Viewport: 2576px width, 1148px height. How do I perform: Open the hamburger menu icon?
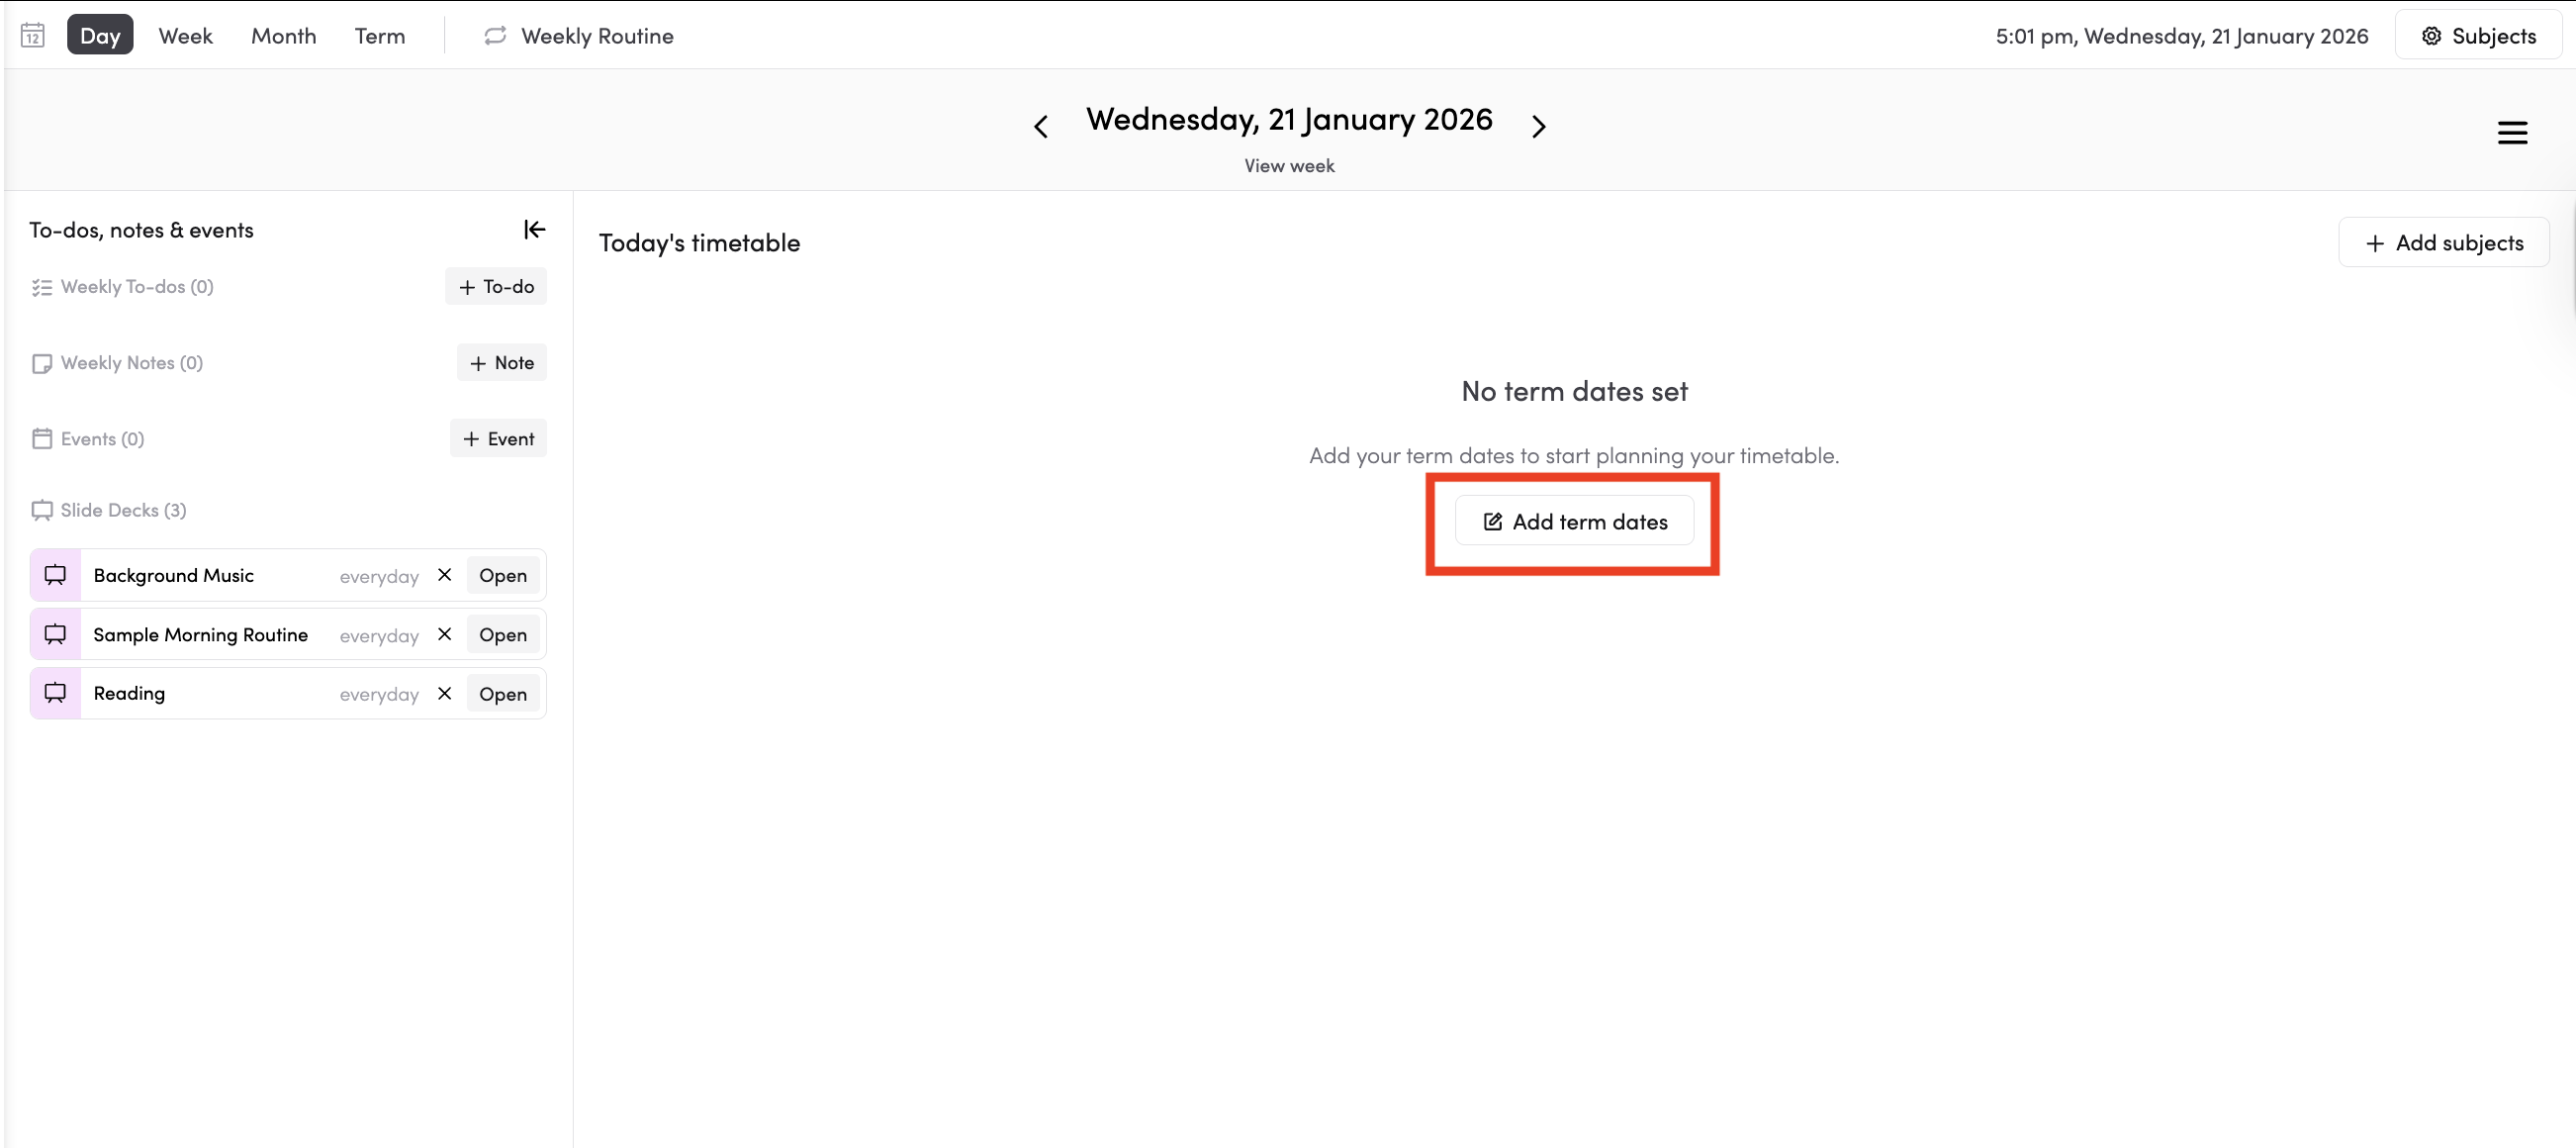coord(2511,132)
